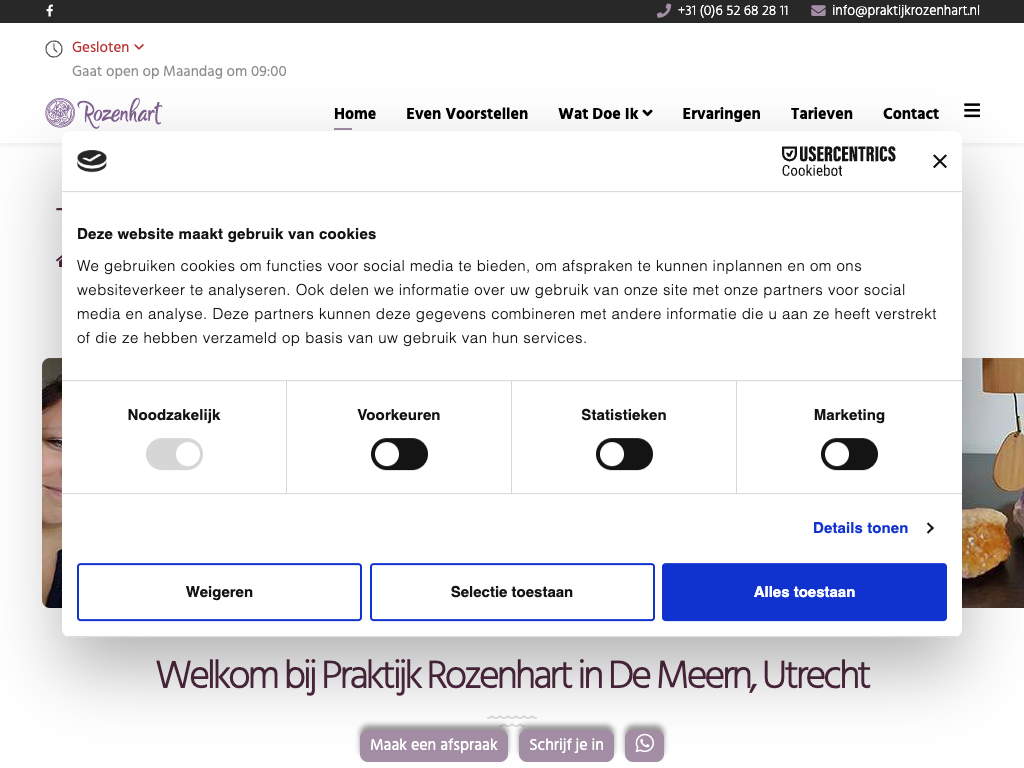Click the Alles toestaan button
Viewport: 1024px width, 768px height.
tap(805, 592)
